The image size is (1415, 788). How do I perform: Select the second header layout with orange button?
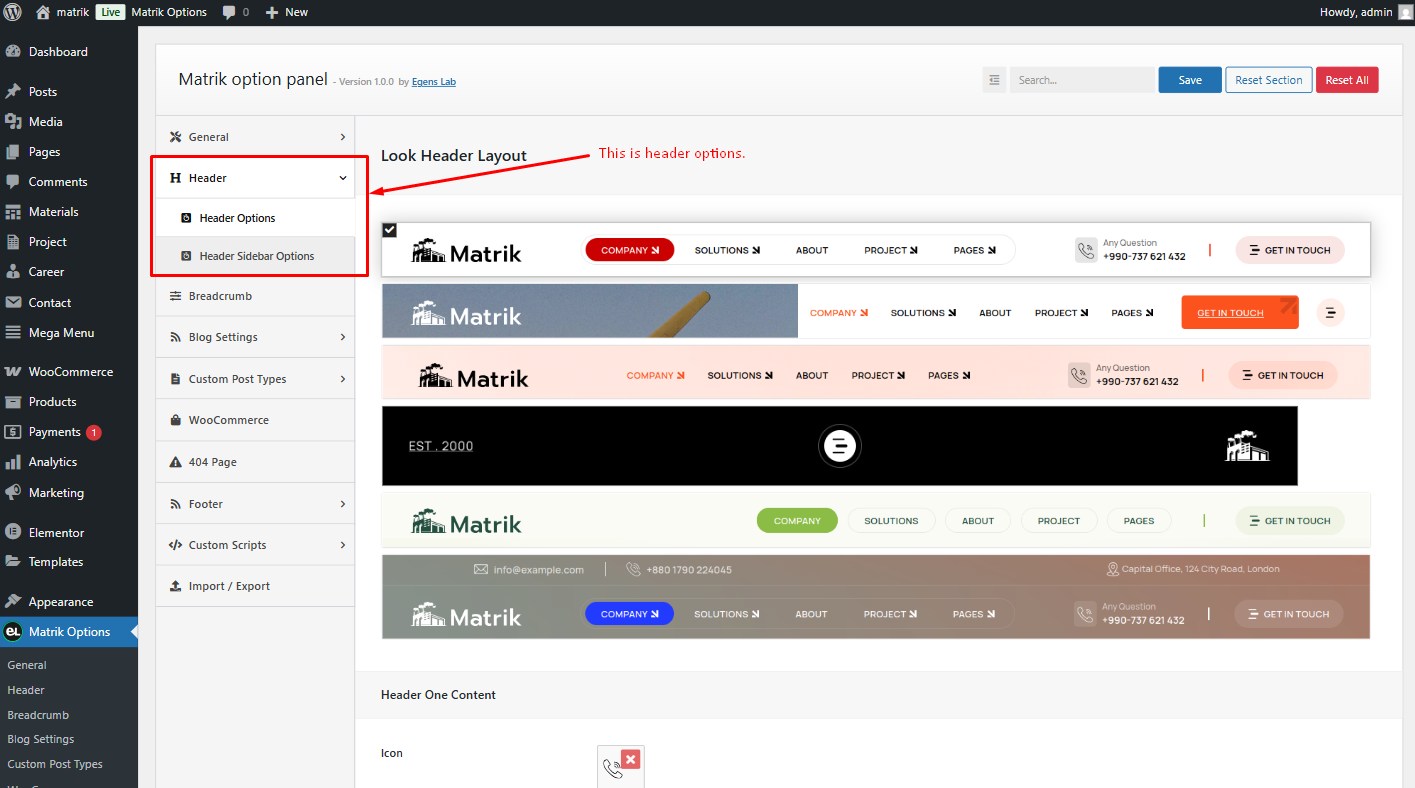tap(876, 312)
